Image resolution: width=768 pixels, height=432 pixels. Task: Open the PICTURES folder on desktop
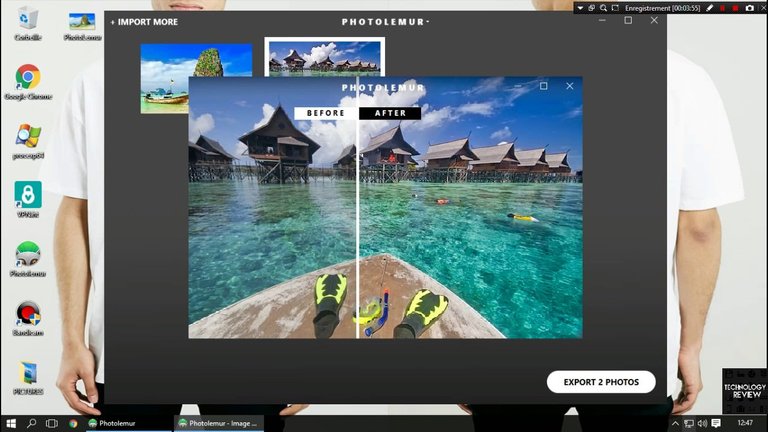(28, 378)
